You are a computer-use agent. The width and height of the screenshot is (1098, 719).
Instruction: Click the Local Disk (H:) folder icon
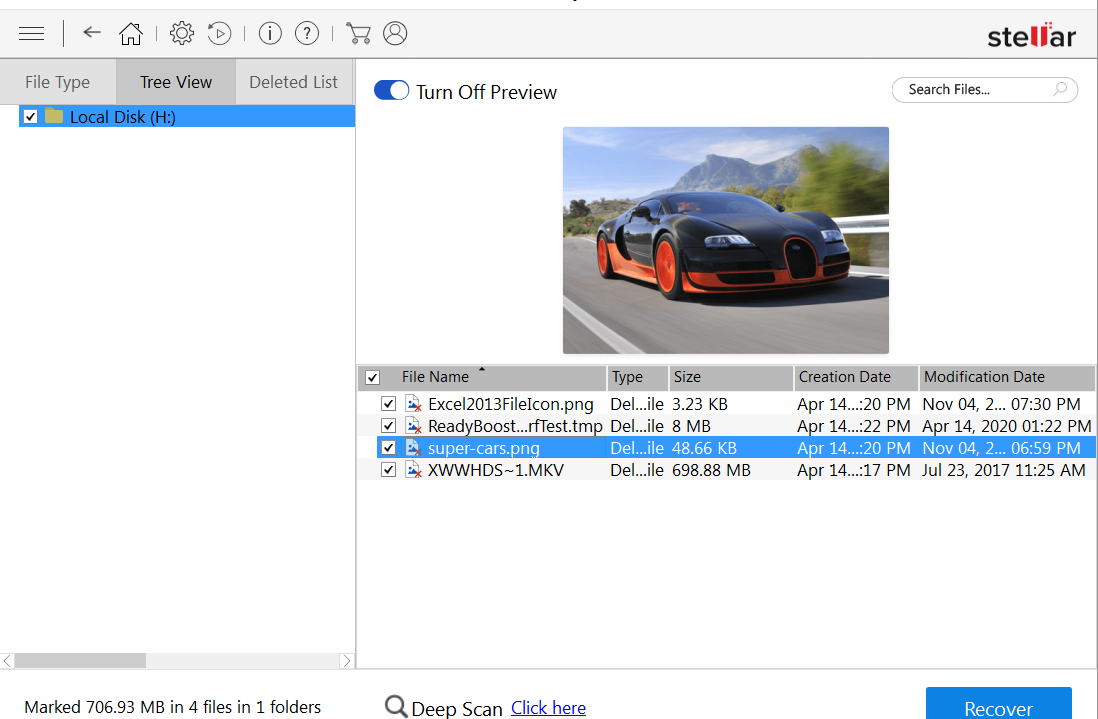pyautogui.click(x=54, y=116)
